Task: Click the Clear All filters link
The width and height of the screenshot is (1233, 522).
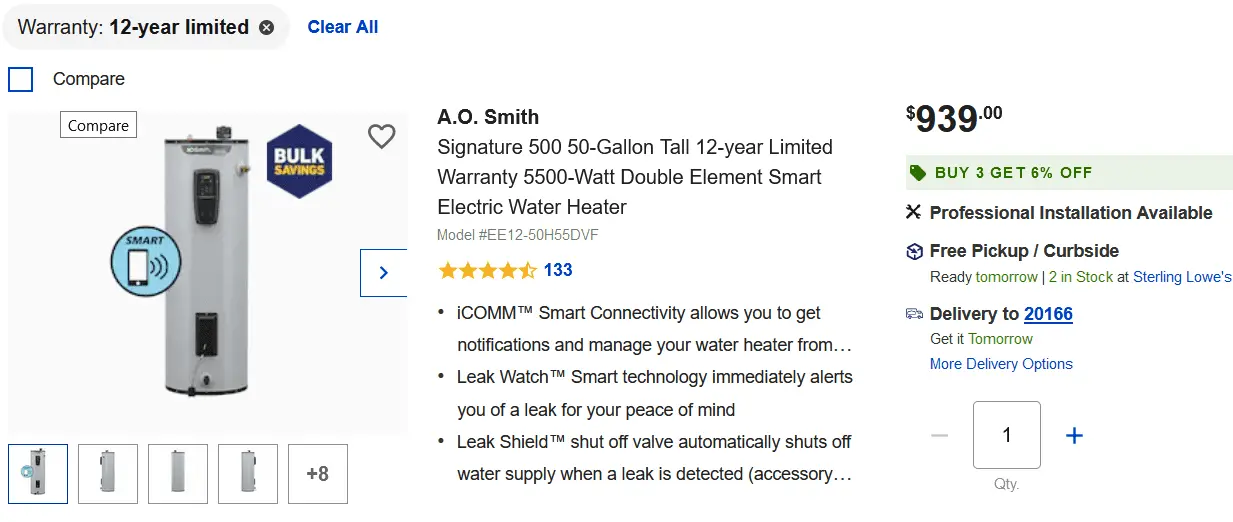Action: 342,27
